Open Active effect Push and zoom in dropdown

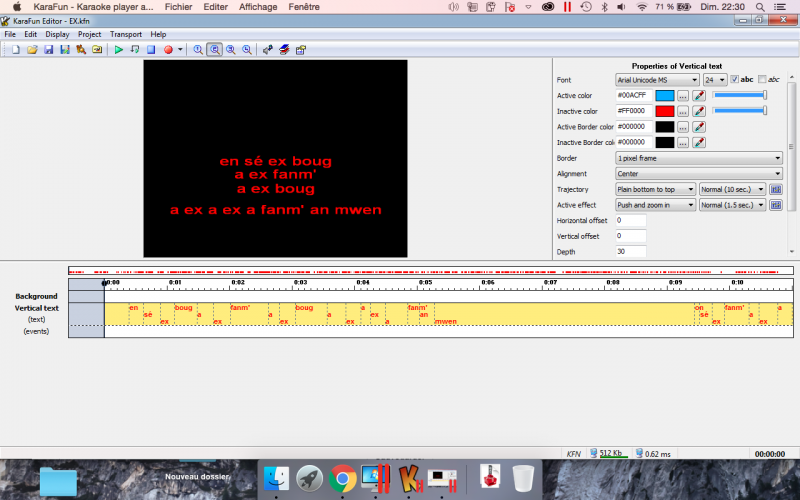point(655,205)
